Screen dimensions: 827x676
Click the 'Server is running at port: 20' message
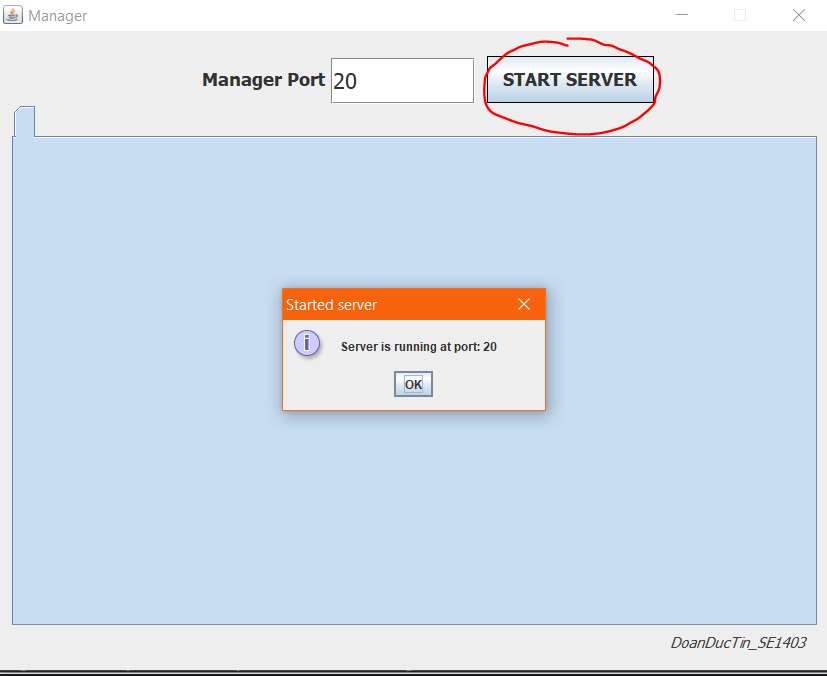pos(418,347)
